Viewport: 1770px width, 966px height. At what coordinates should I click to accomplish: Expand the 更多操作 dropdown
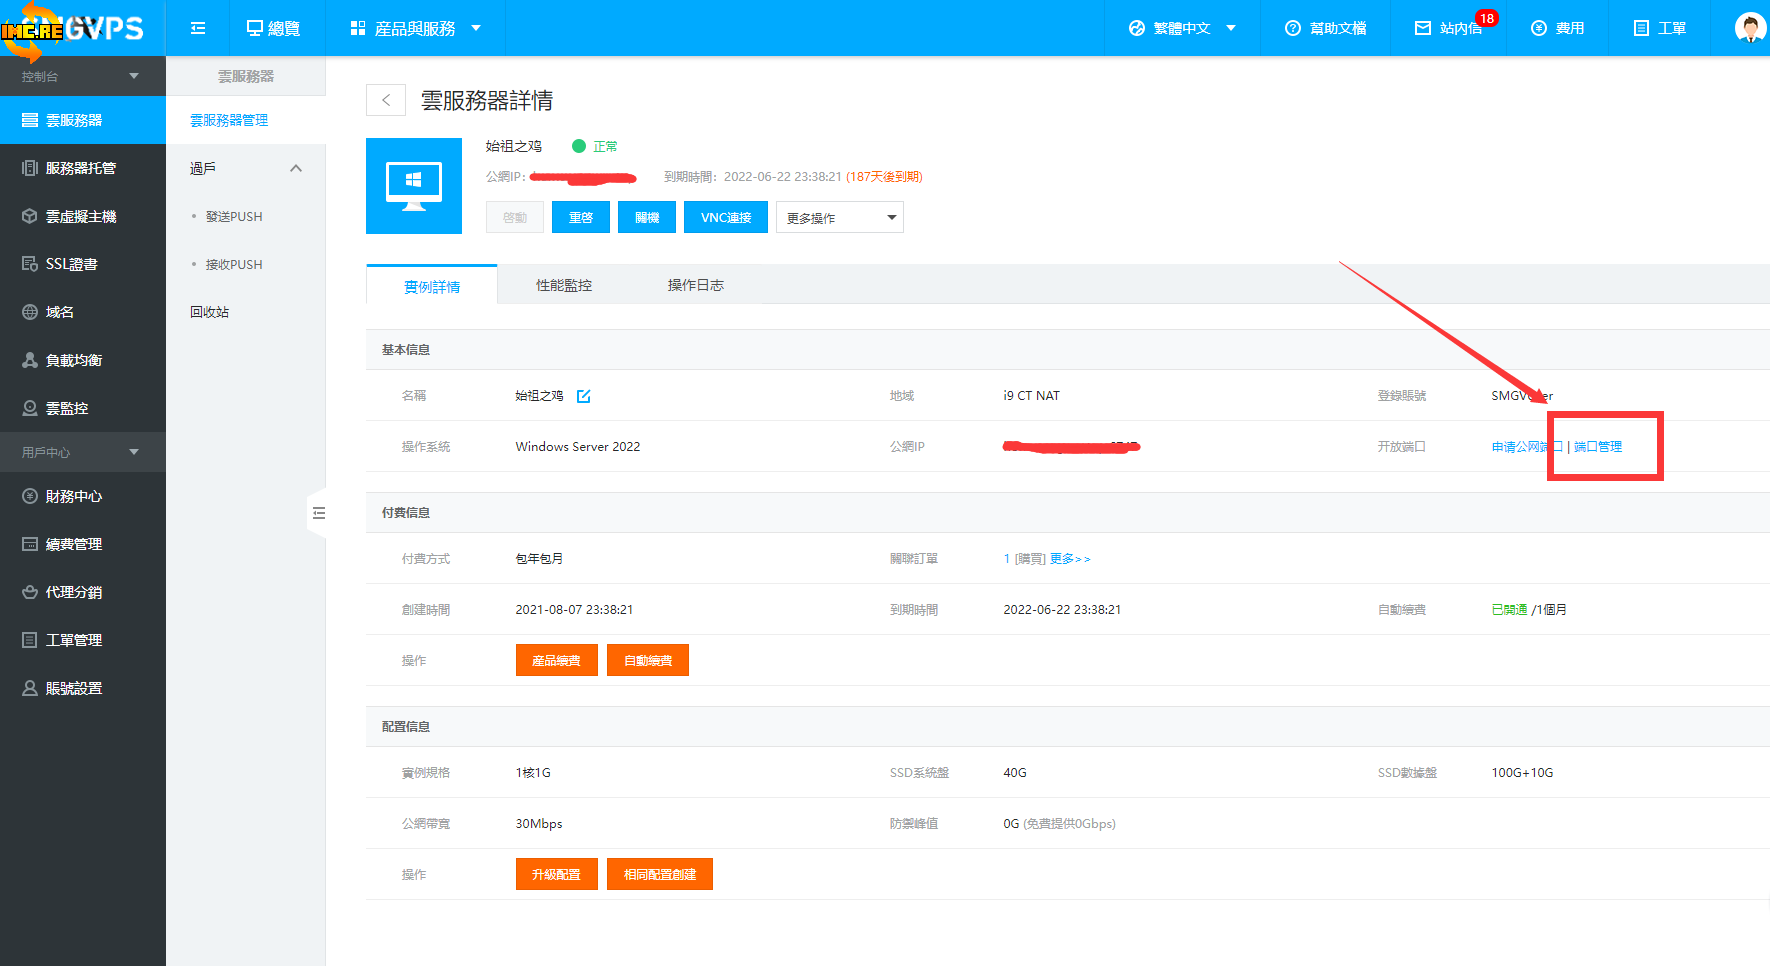[839, 218]
